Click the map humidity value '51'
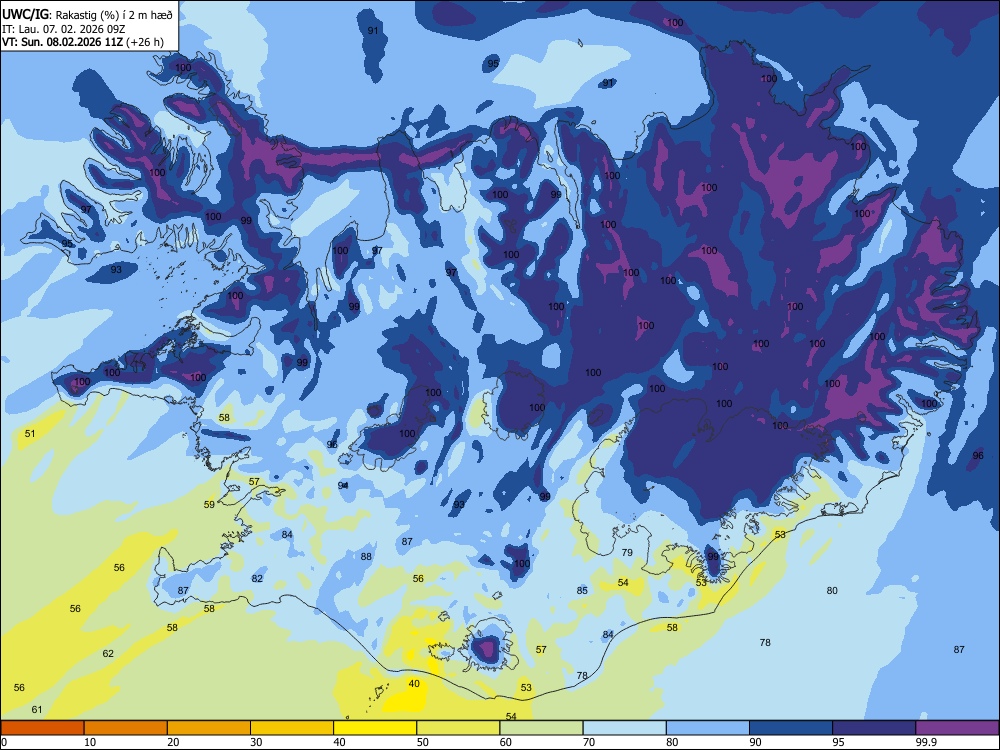The height and width of the screenshot is (750, 1000). tap(30, 434)
